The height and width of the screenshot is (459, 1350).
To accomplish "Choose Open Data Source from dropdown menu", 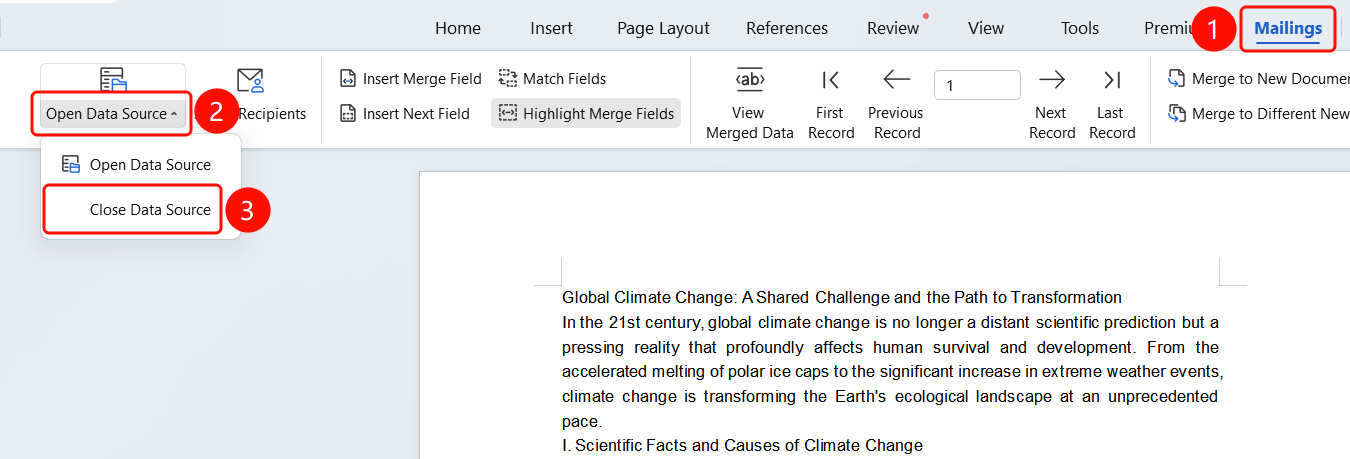I will coord(140,164).
